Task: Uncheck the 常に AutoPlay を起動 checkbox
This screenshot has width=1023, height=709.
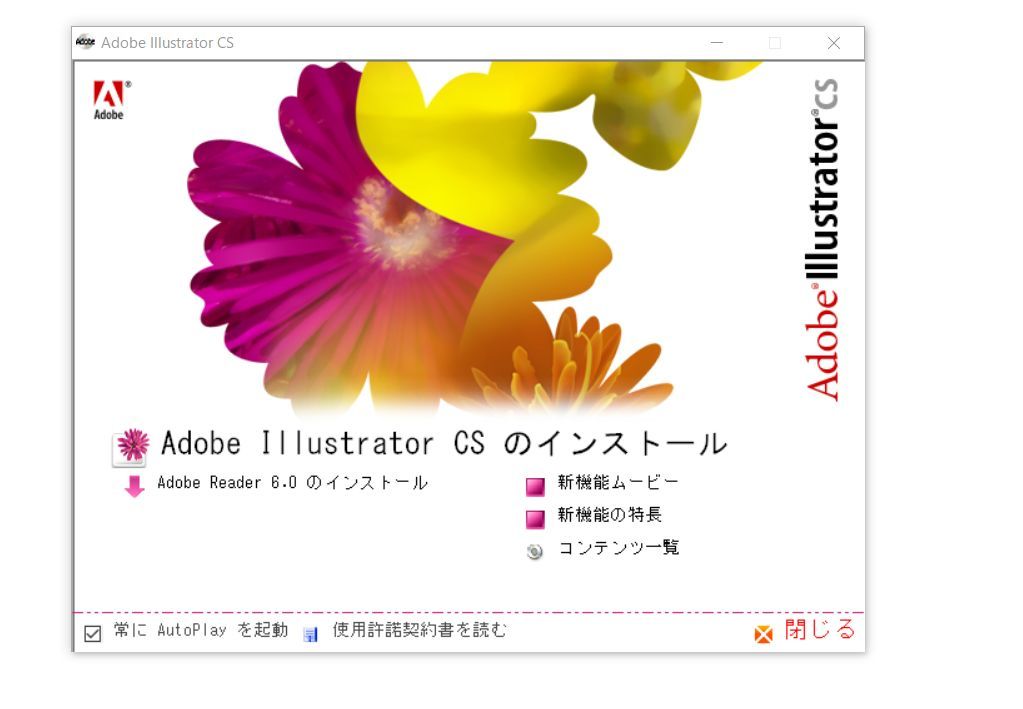Action: [93, 633]
